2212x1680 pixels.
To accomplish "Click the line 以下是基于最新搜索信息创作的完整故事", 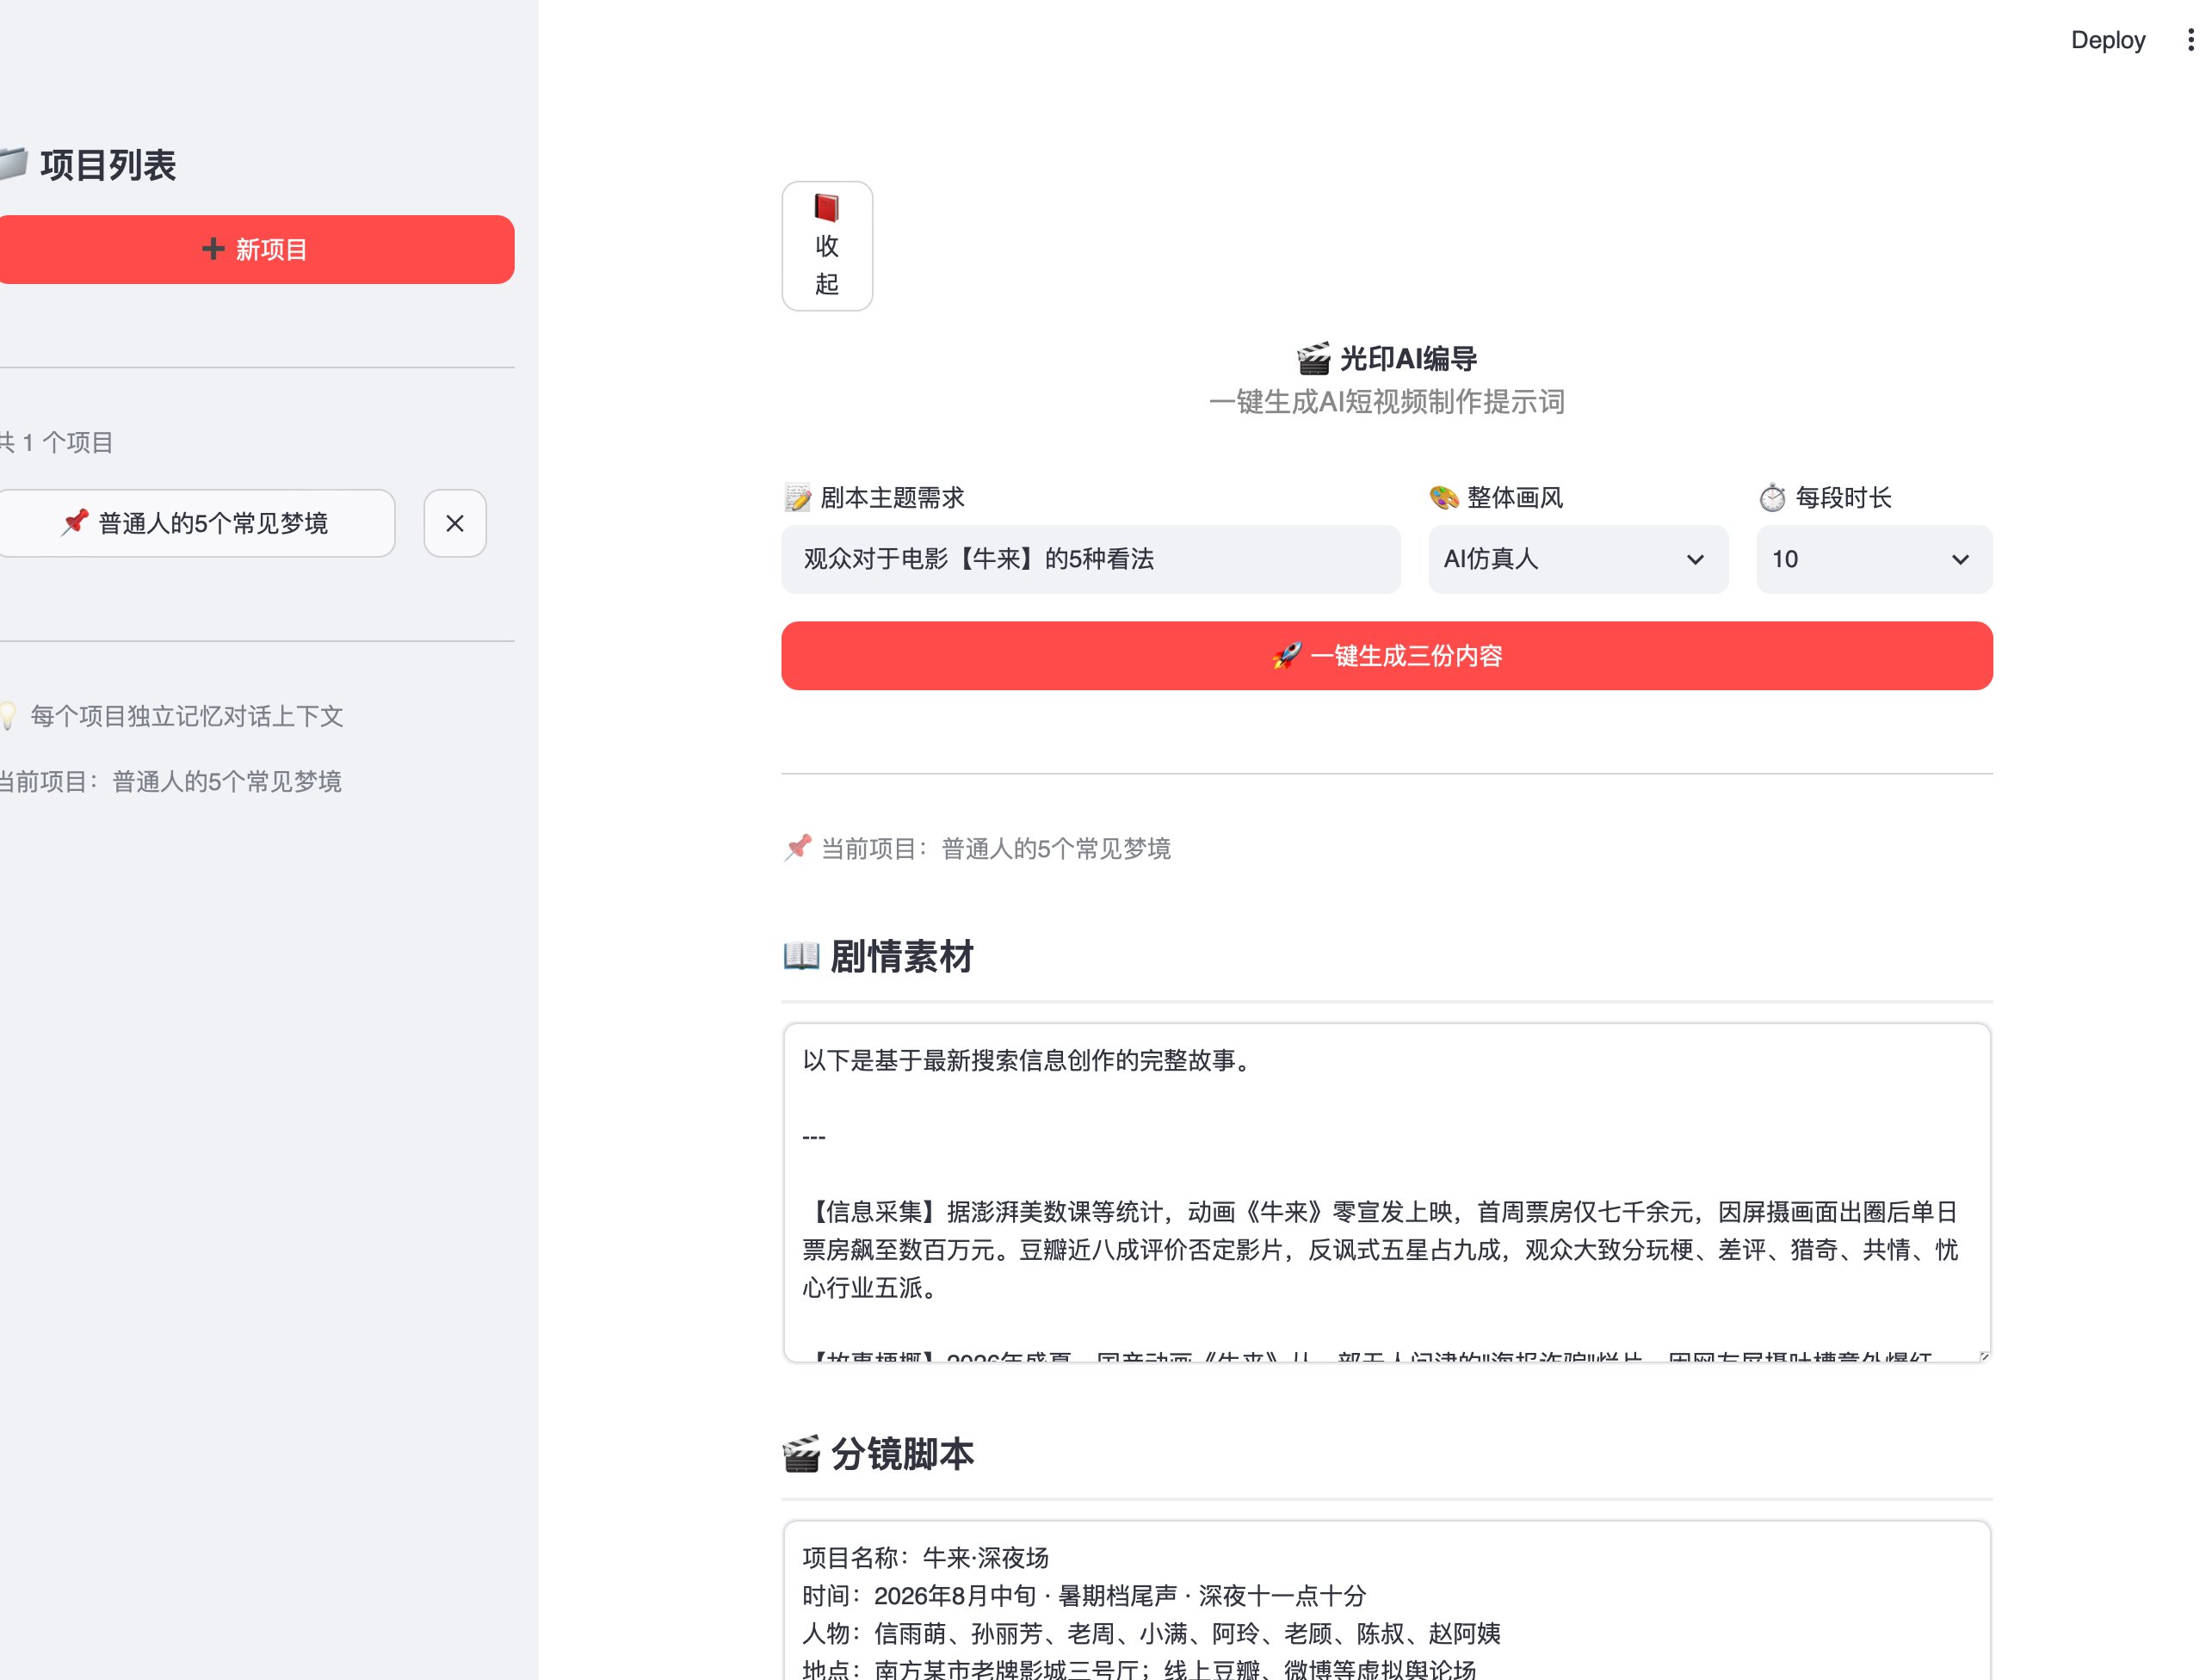I will coord(1027,1060).
